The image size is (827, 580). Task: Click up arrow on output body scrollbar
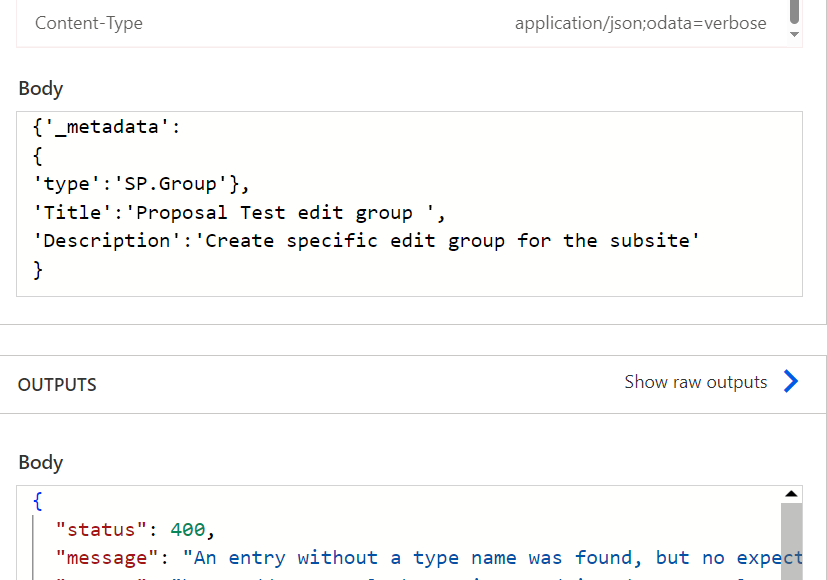(791, 494)
